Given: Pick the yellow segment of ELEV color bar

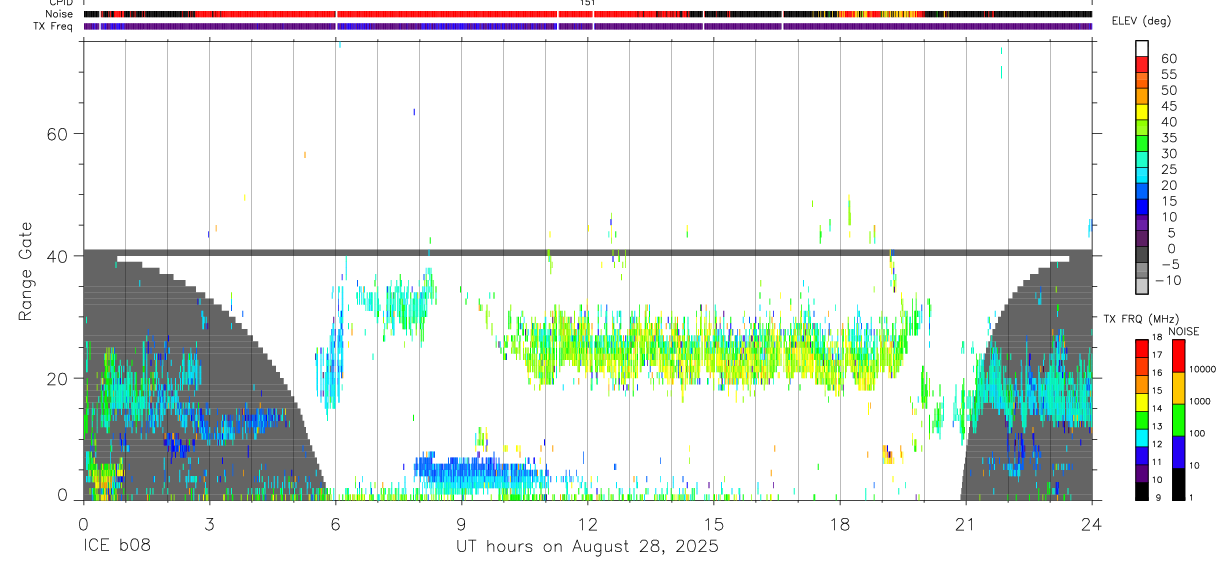Looking at the screenshot, I should coord(1142,112).
